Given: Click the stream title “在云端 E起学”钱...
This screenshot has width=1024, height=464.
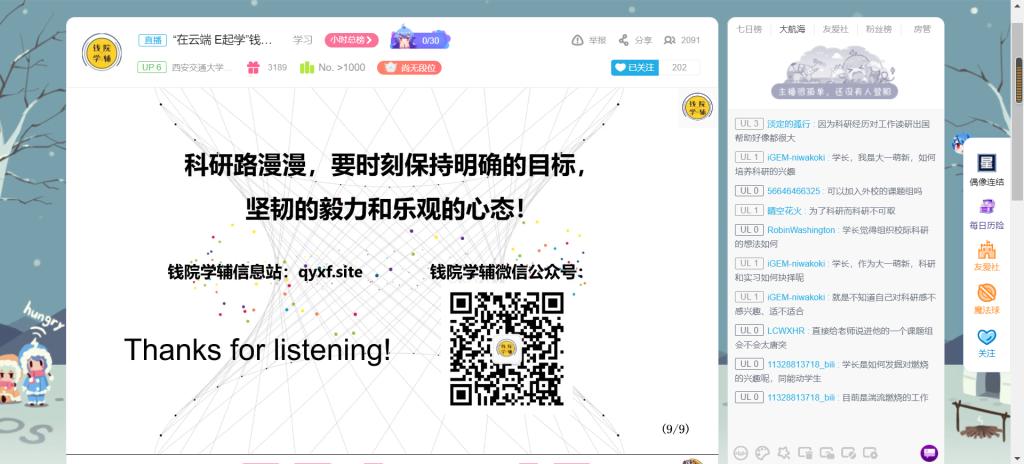Looking at the screenshot, I should [222, 40].
